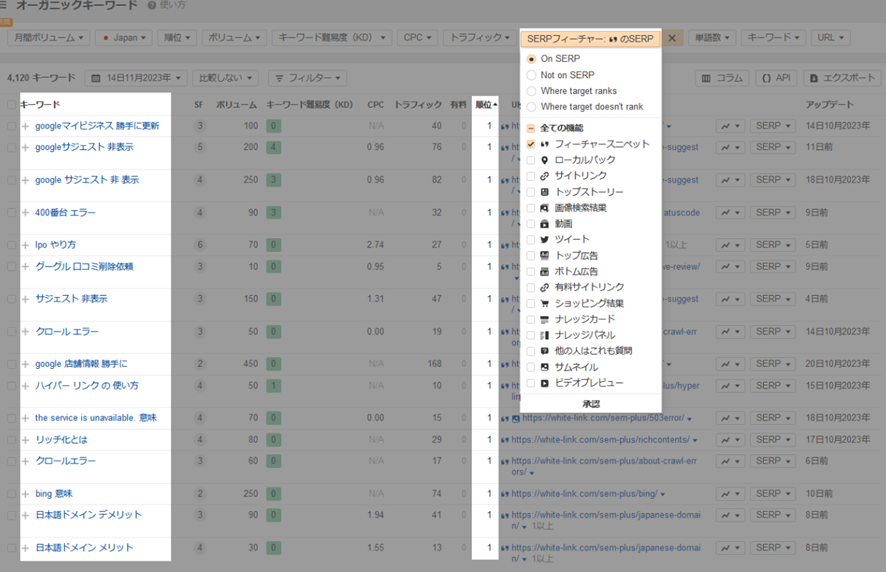
Task: Open keyword link googleサジェスト 非表示
Action: [84, 147]
